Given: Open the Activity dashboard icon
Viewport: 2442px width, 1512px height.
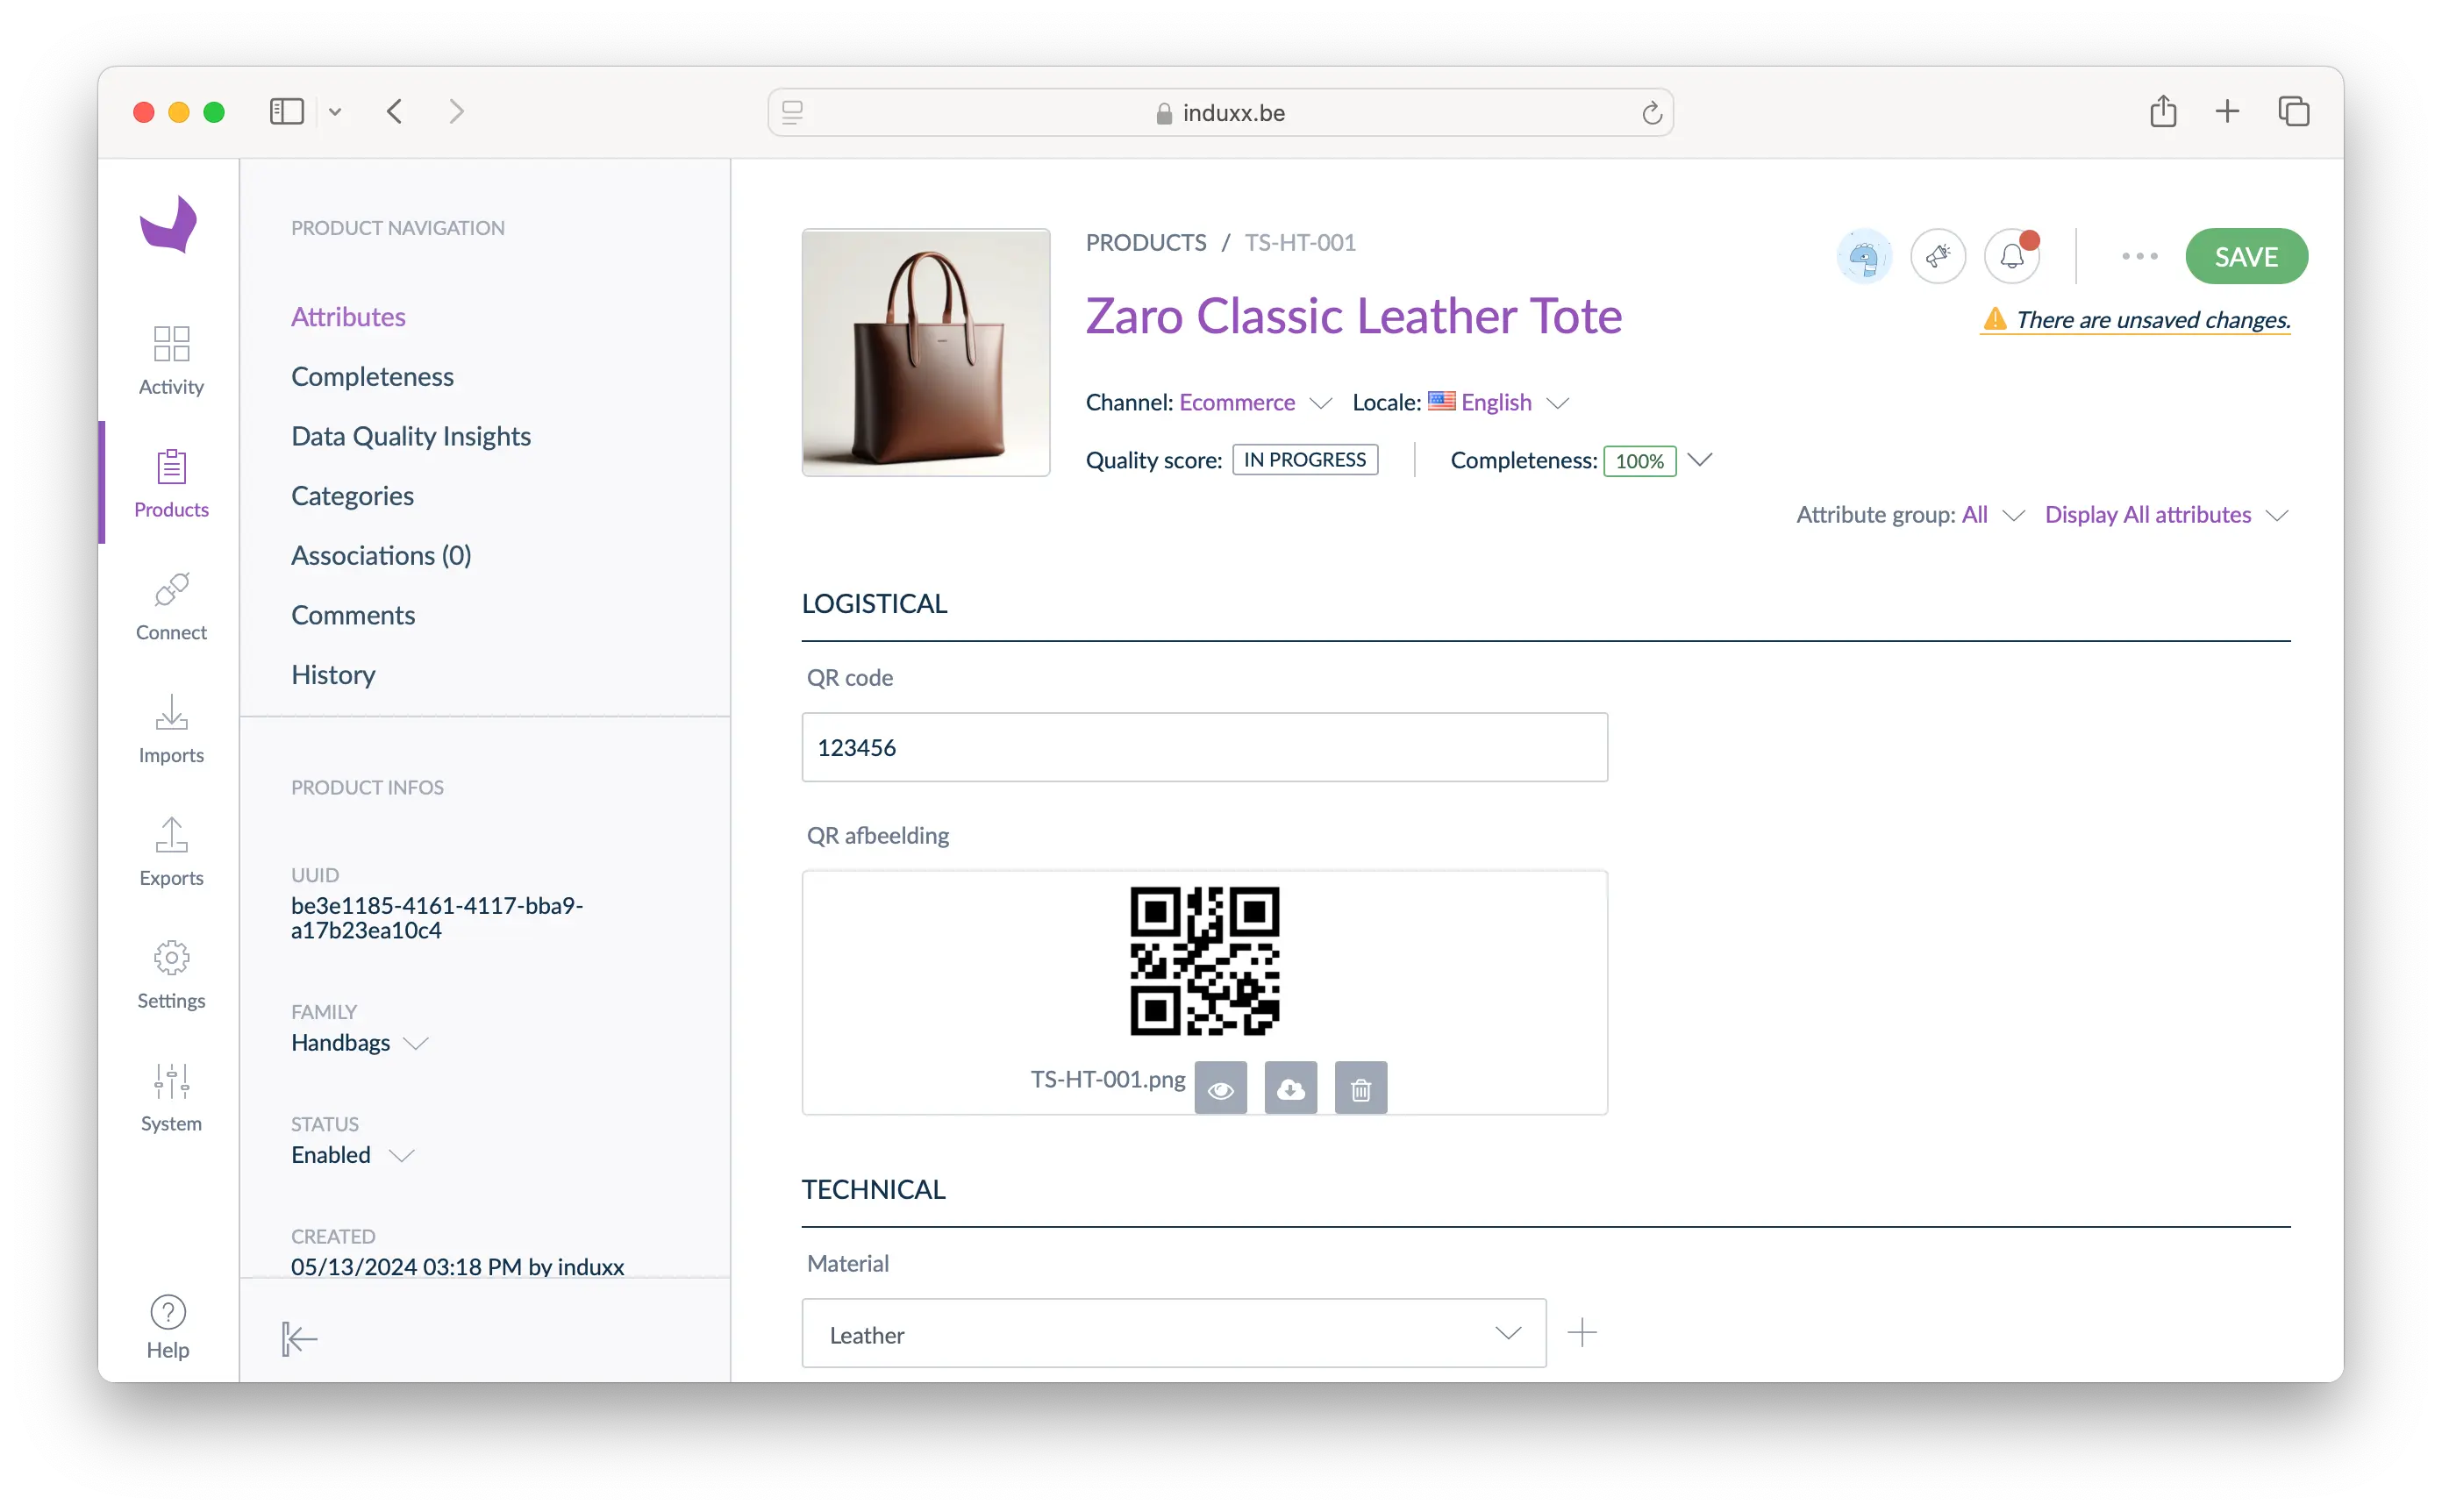Looking at the screenshot, I should point(171,344).
